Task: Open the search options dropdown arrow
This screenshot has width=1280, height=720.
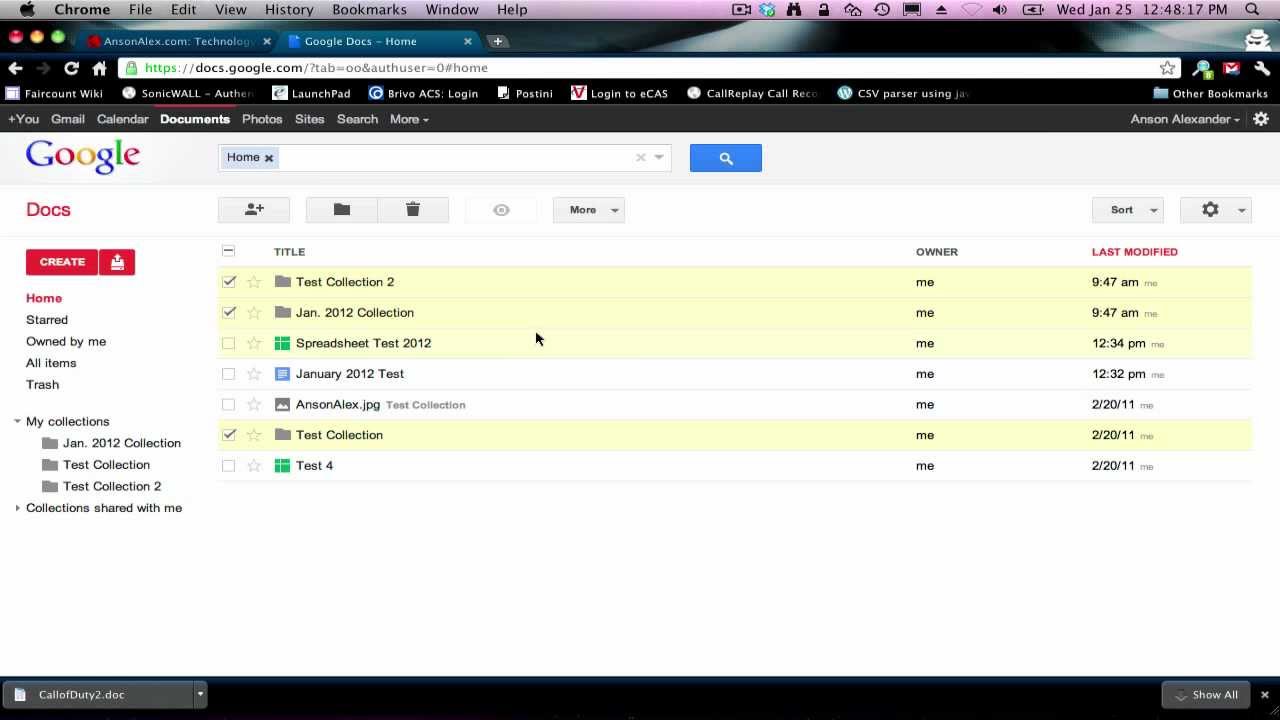Action: click(x=659, y=158)
